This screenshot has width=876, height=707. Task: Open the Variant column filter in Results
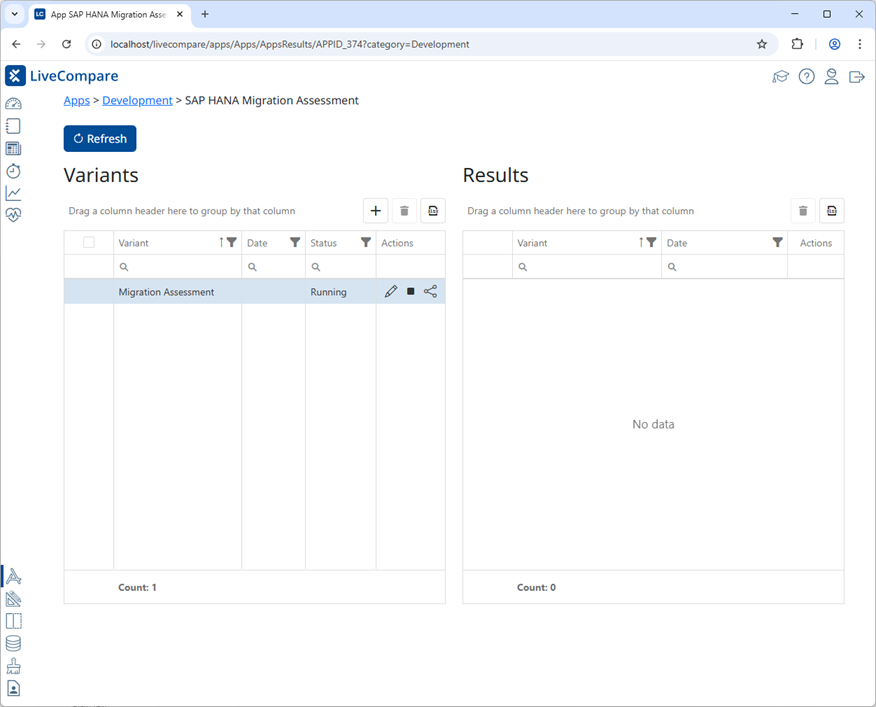[x=651, y=243]
